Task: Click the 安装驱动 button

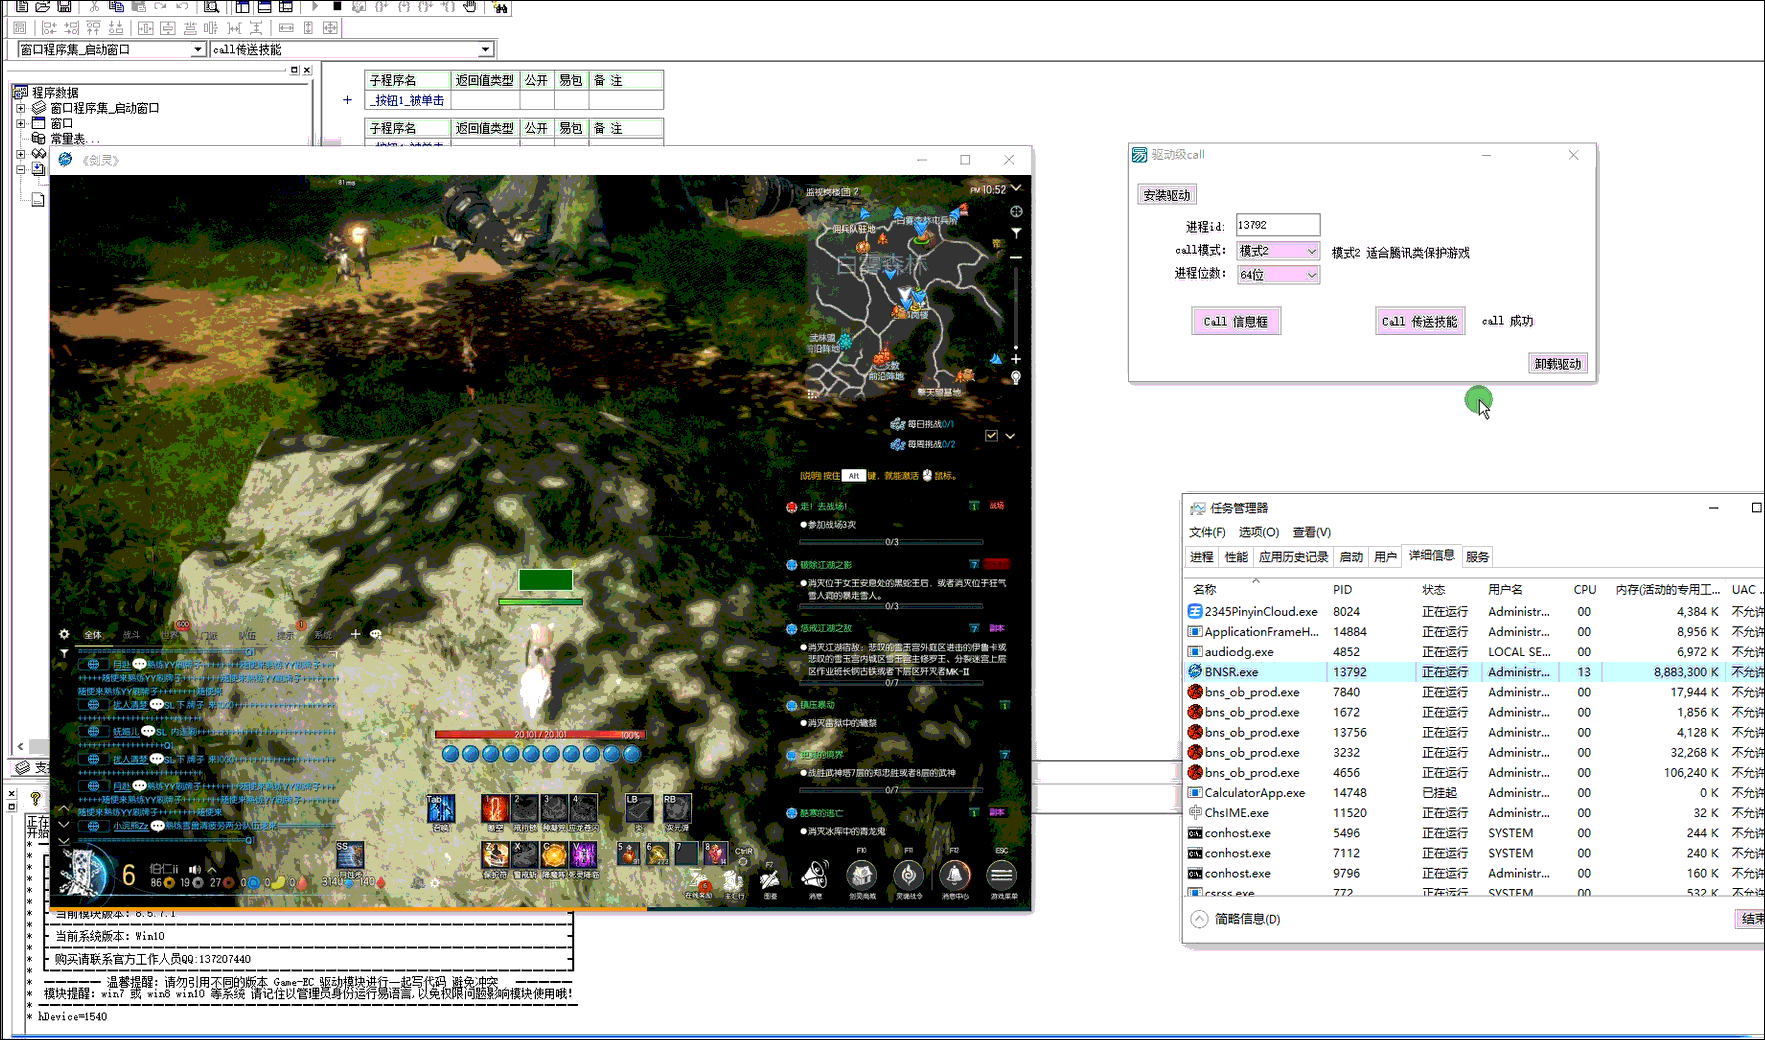Action: pos(1167,195)
